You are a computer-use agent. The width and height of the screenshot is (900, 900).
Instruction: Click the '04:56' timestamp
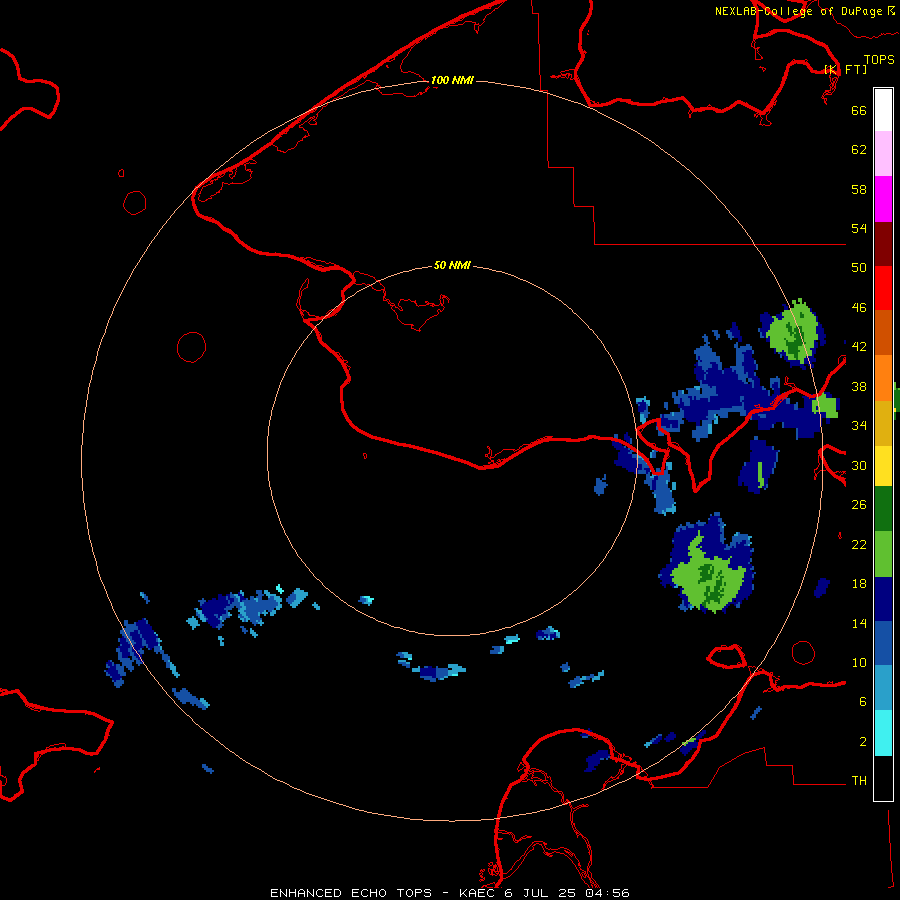(x=607, y=893)
